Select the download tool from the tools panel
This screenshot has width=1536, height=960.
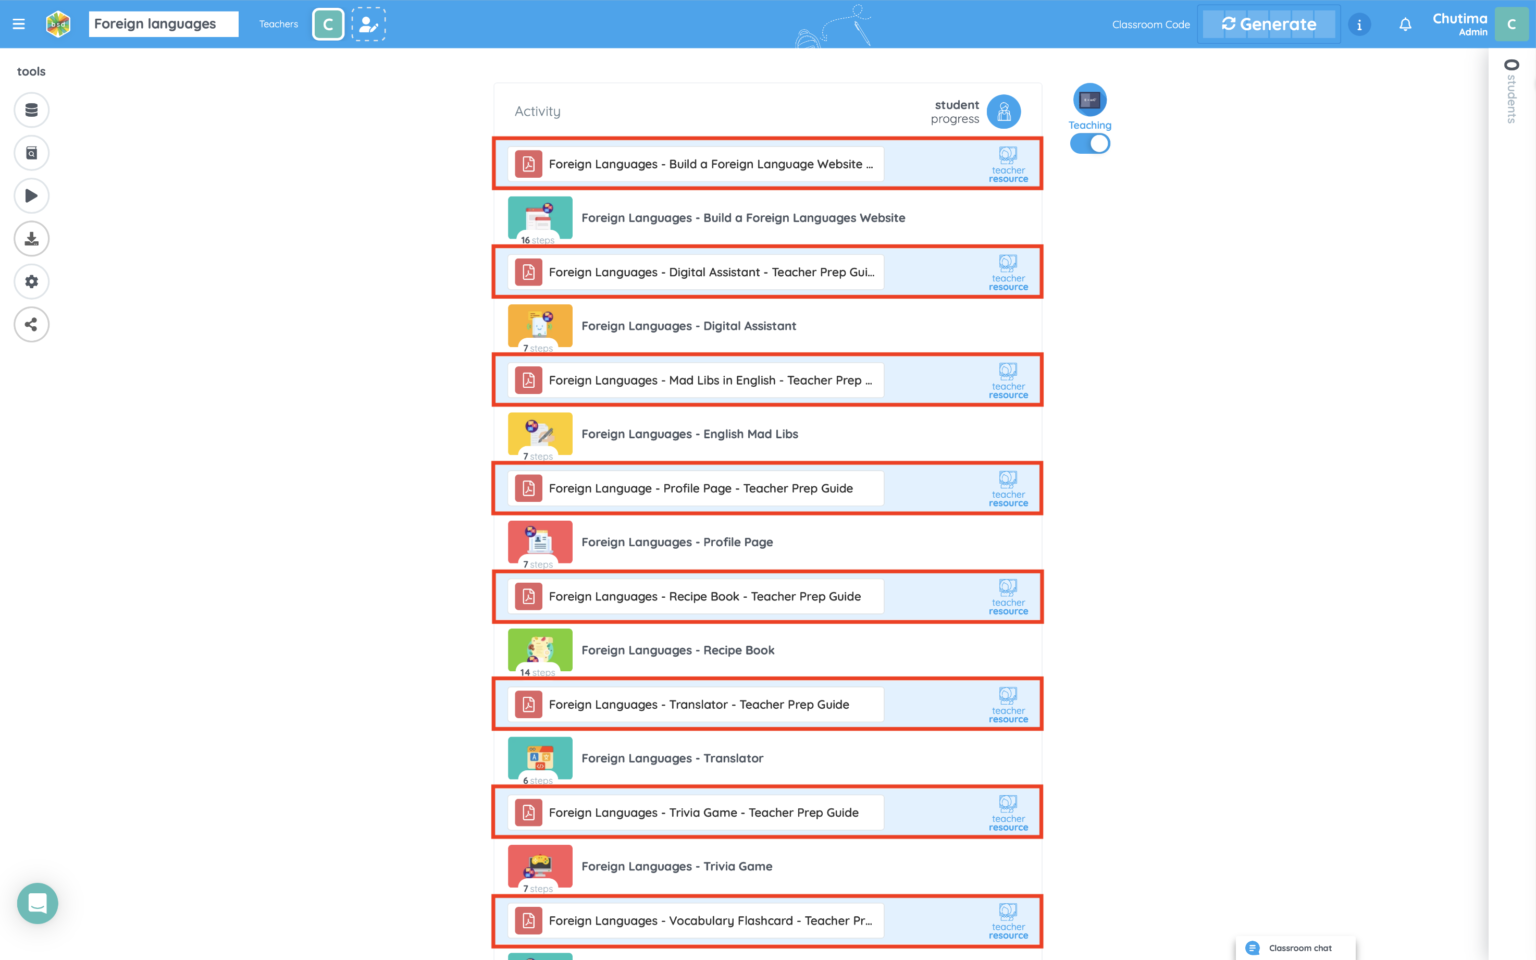point(31,238)
